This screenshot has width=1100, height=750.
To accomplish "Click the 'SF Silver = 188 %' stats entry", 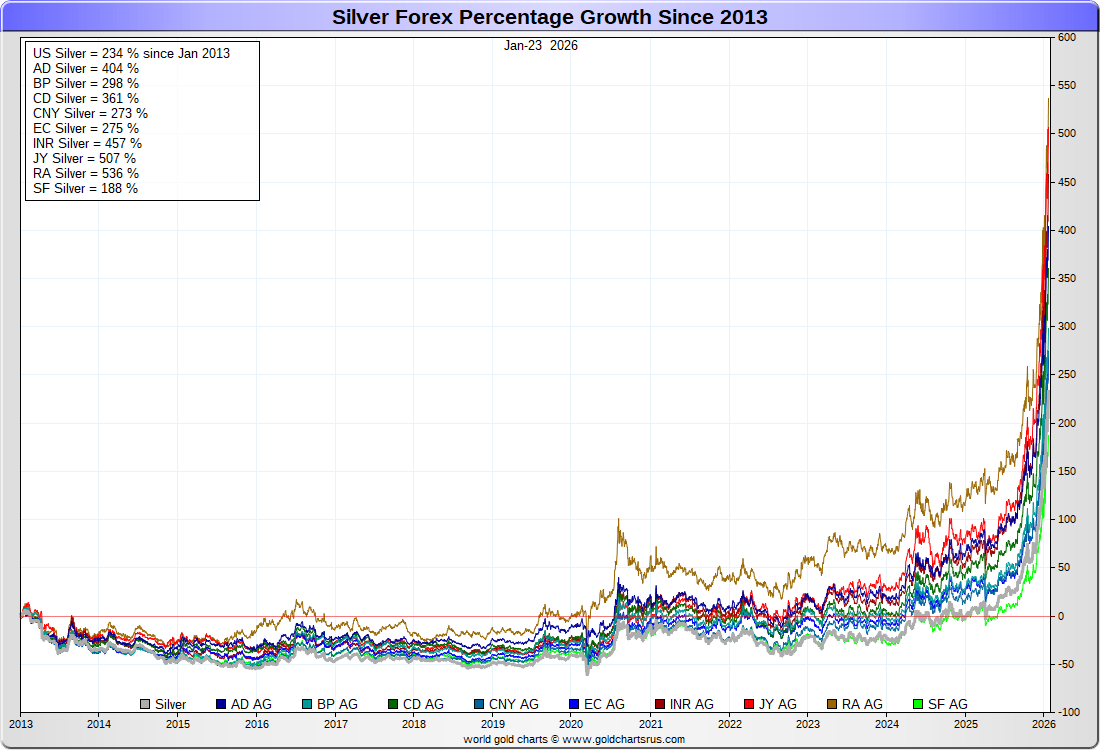I will [x=85, y=188].
